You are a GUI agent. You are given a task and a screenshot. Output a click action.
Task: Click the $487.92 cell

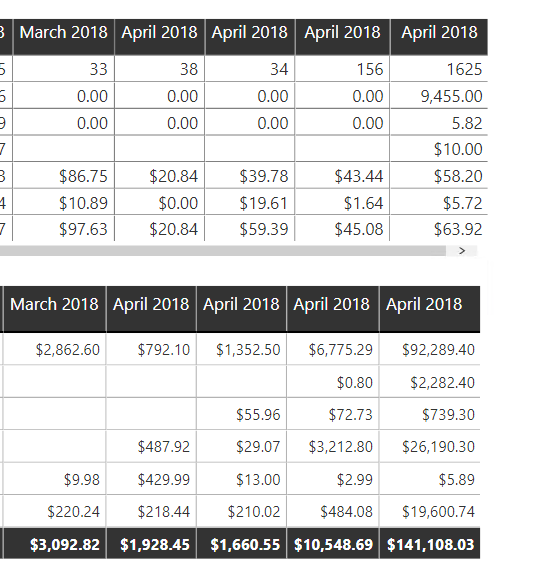pyautogui.click(x=151, y=446)
